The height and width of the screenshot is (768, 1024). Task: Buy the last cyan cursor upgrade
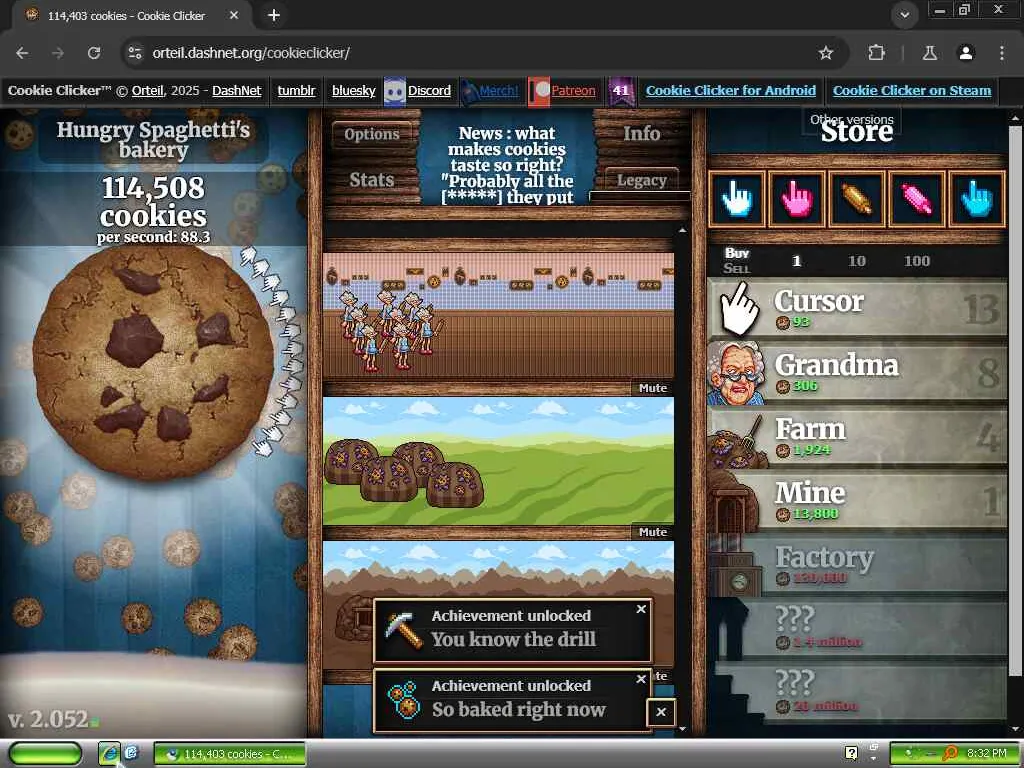977,199
